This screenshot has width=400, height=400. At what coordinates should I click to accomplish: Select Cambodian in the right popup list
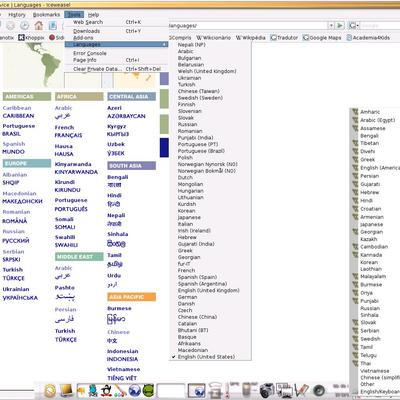coord(374,247)
